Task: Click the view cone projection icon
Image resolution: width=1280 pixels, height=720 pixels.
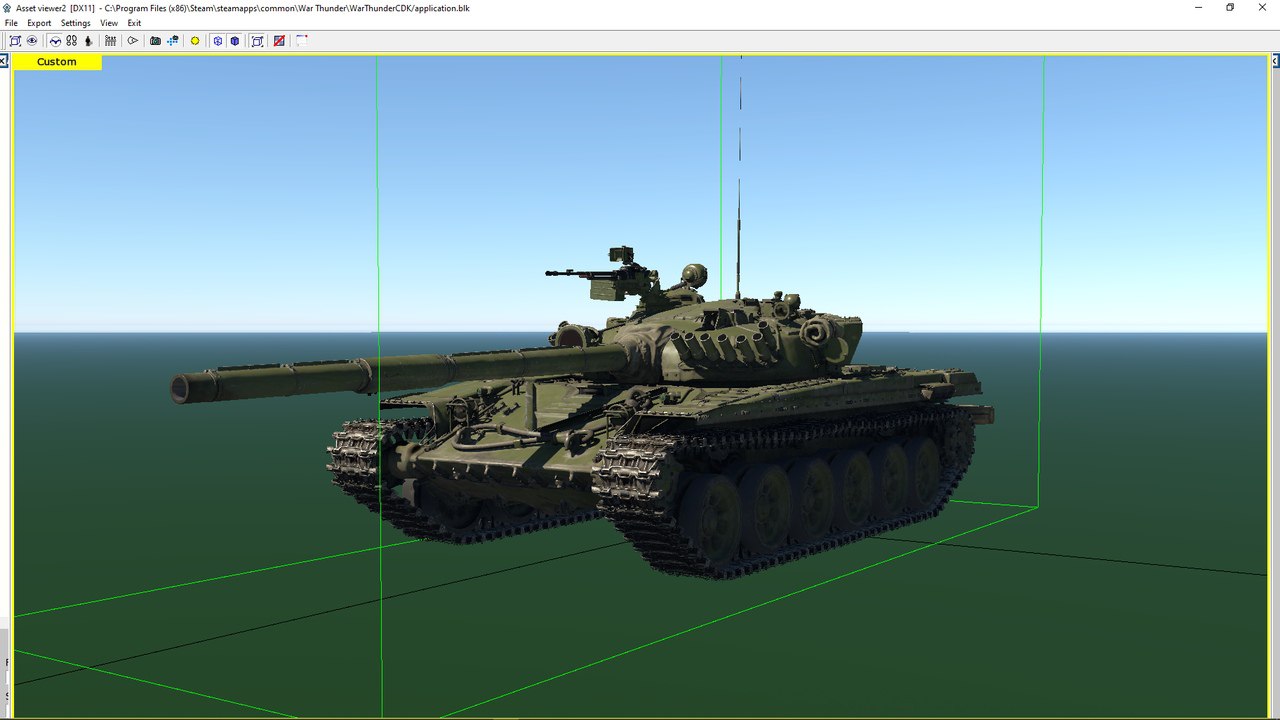Action: pos(132,41)
